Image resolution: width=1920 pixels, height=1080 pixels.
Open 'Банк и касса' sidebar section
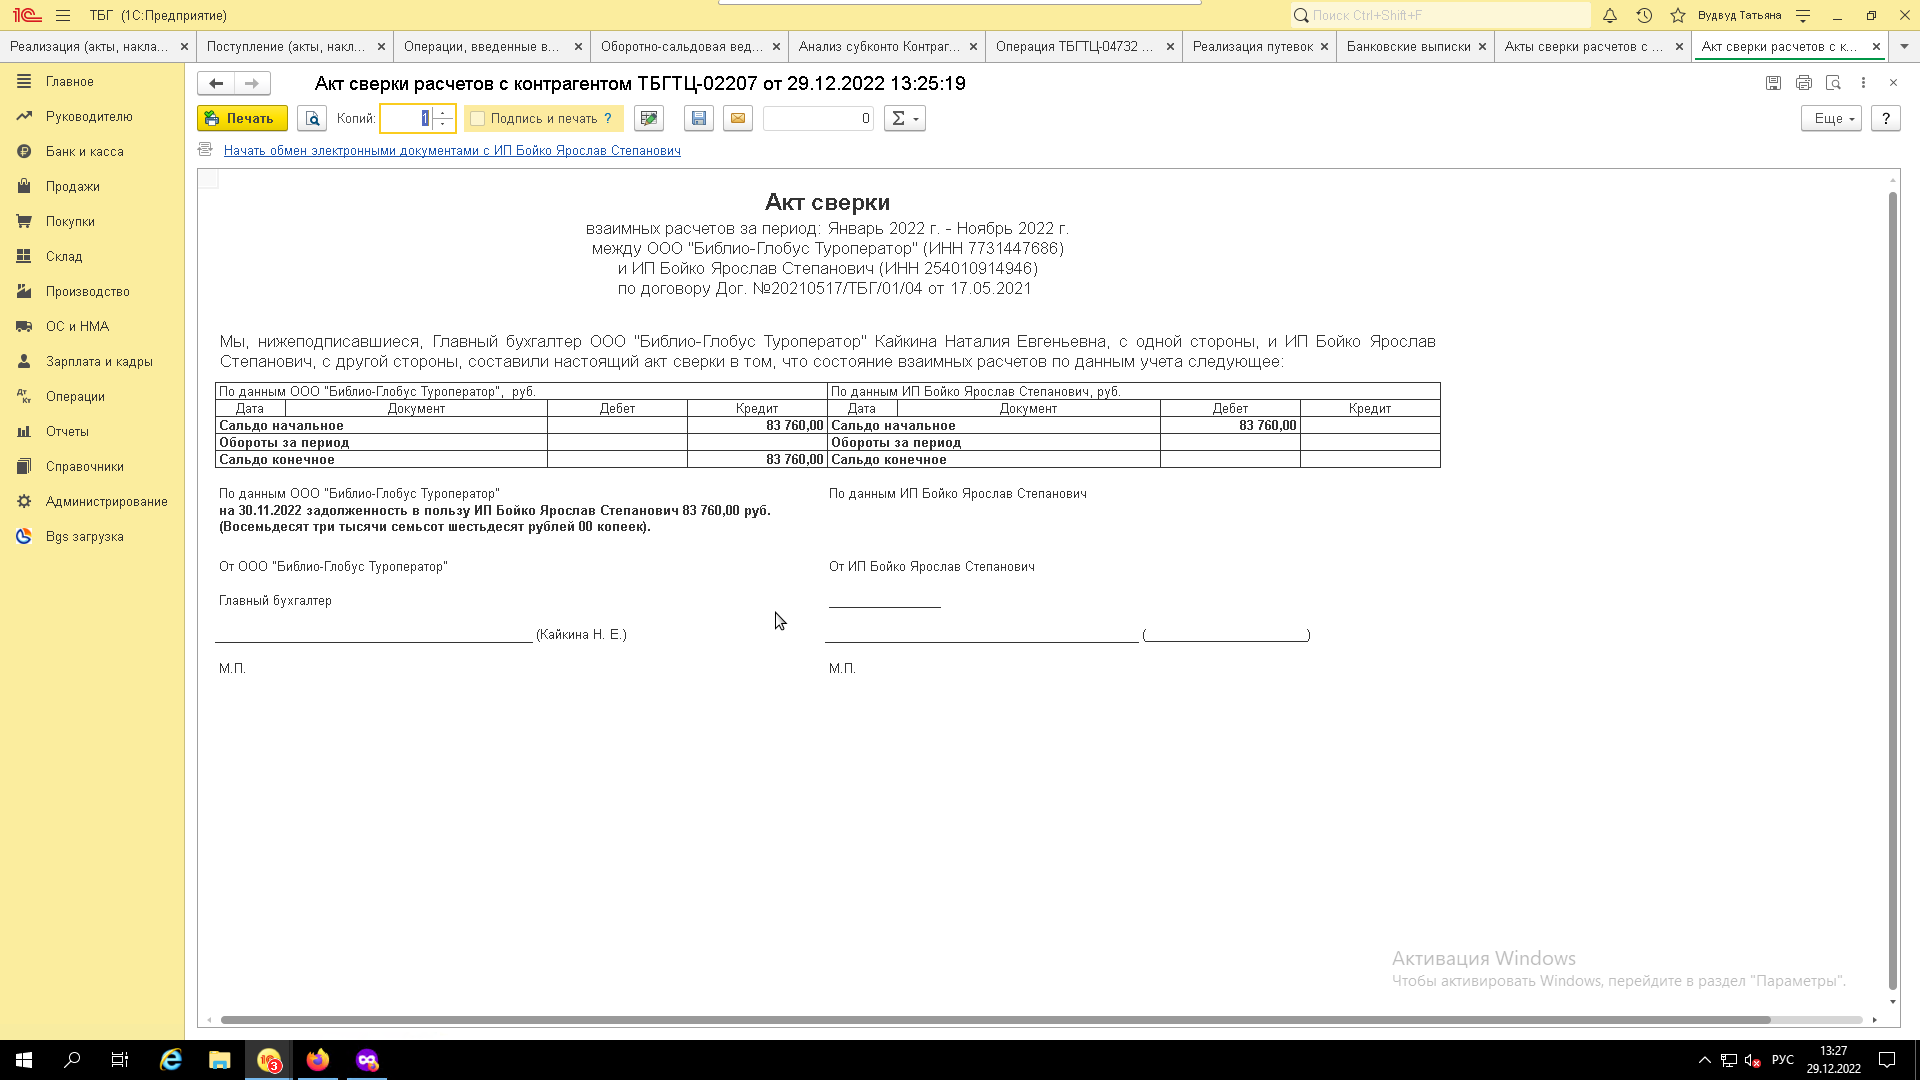[x=84, y=151]
